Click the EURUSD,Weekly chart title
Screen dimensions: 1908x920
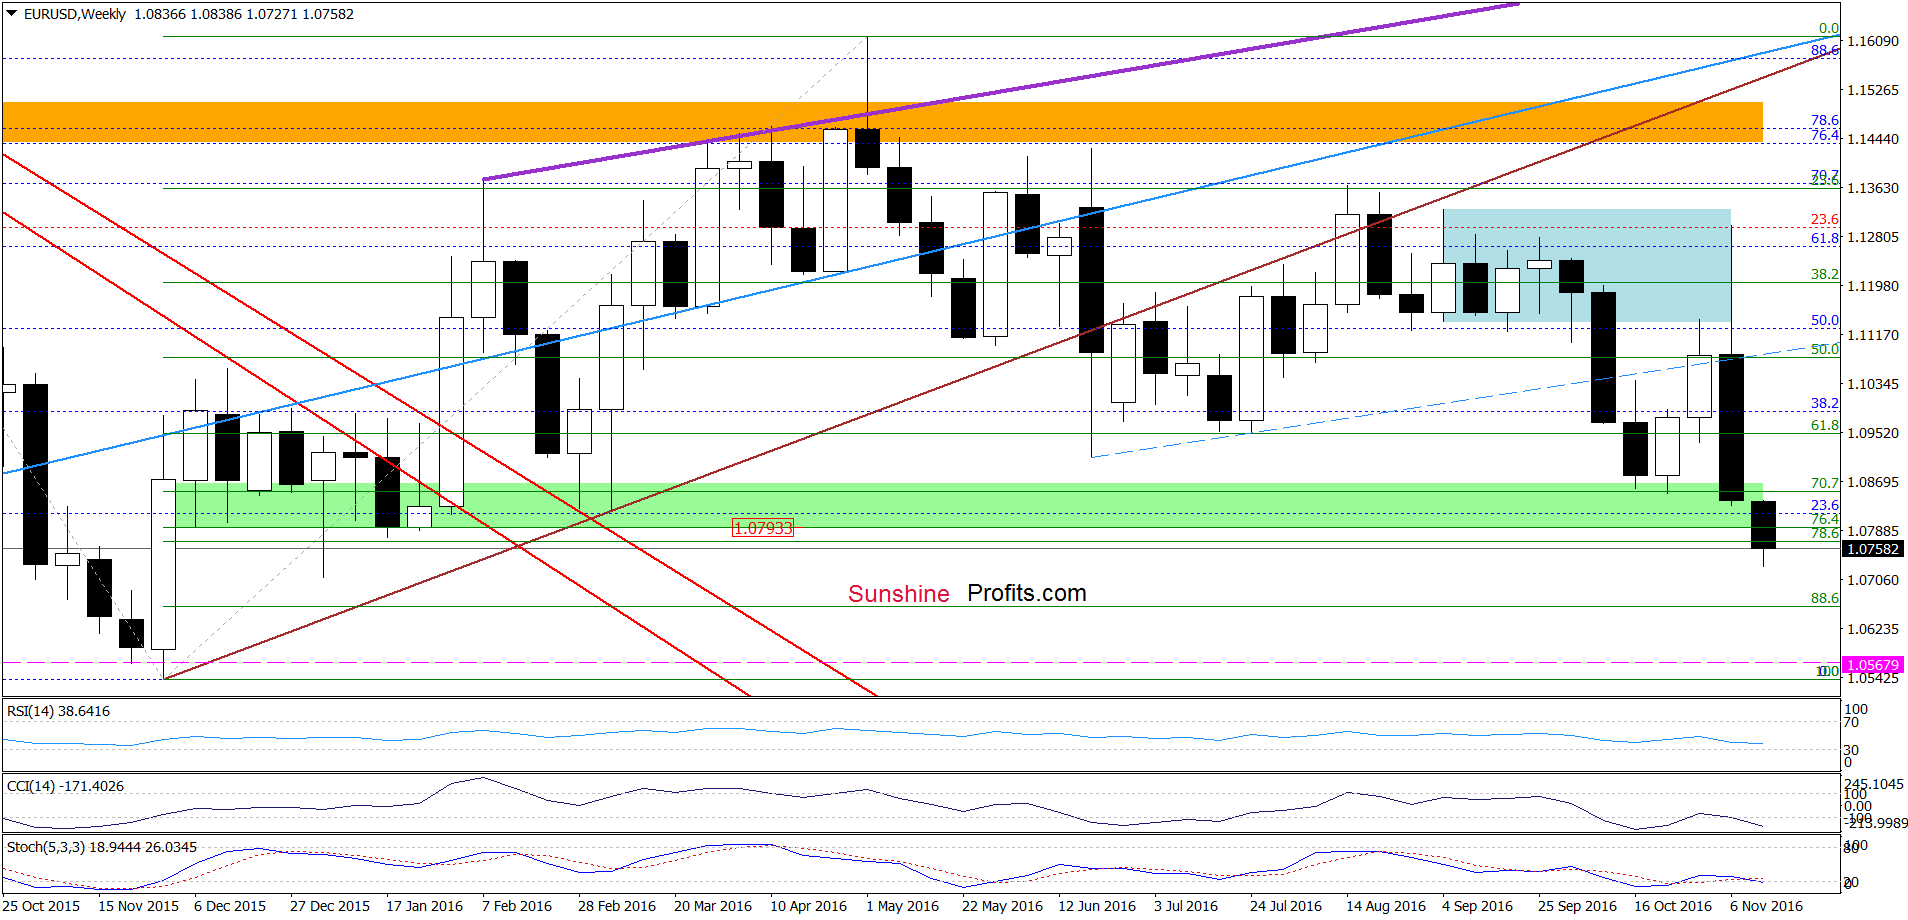[75, 14]
